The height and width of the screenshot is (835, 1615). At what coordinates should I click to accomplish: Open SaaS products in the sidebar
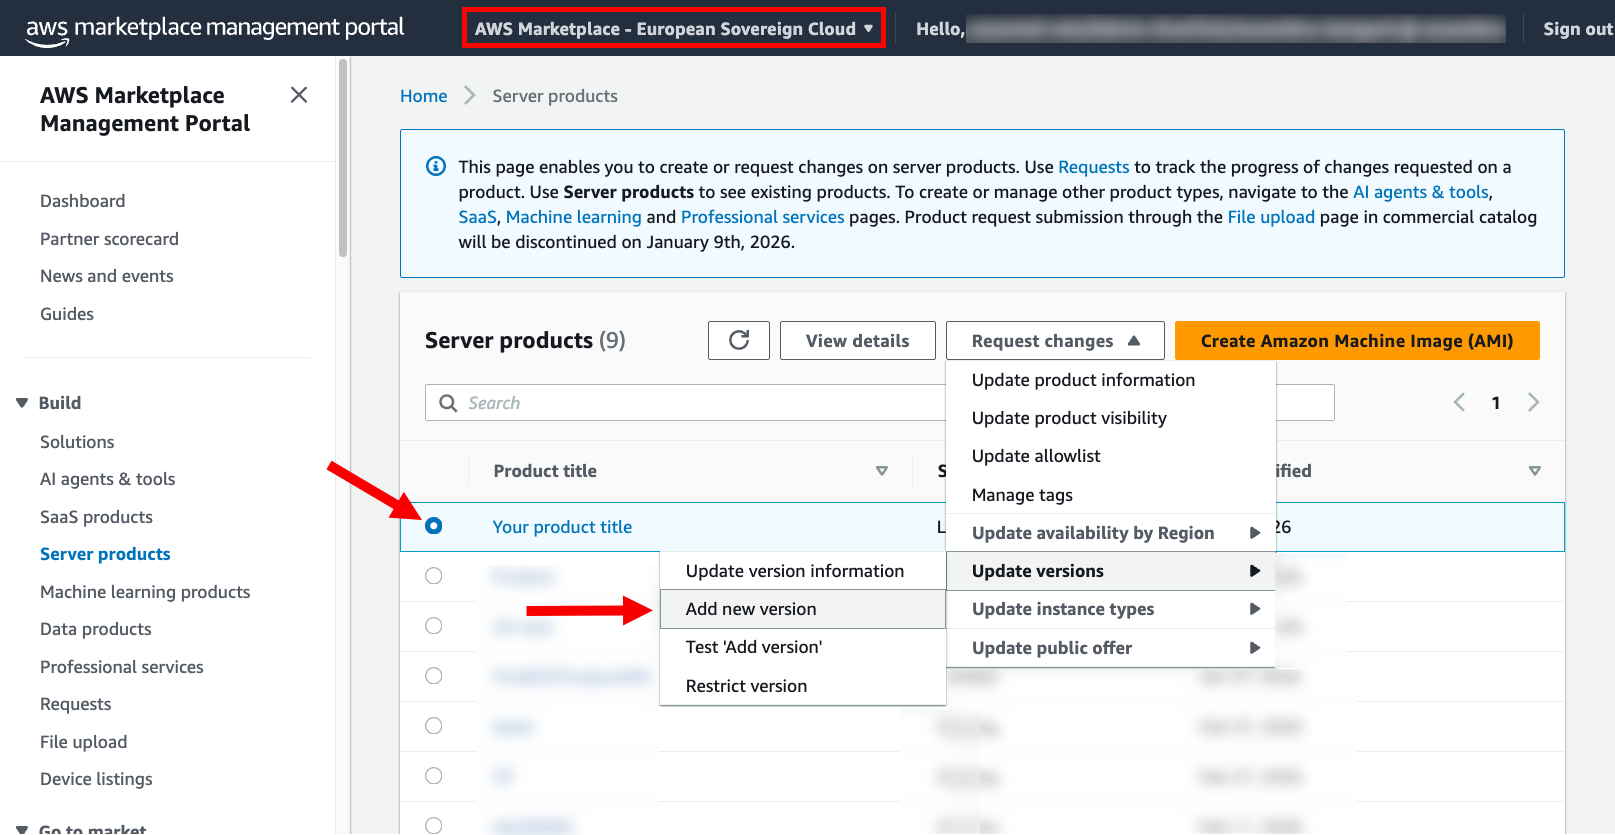(x=96, y=517)
